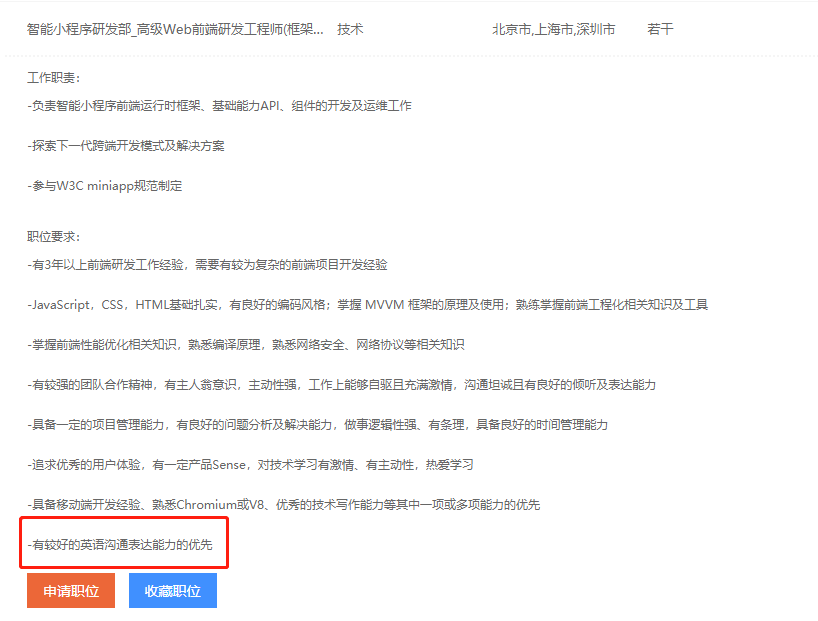This screenshot has height=621, width=818.
Task: Click the JavaScript, CSS, HTML requirement line
Action: 367,305
